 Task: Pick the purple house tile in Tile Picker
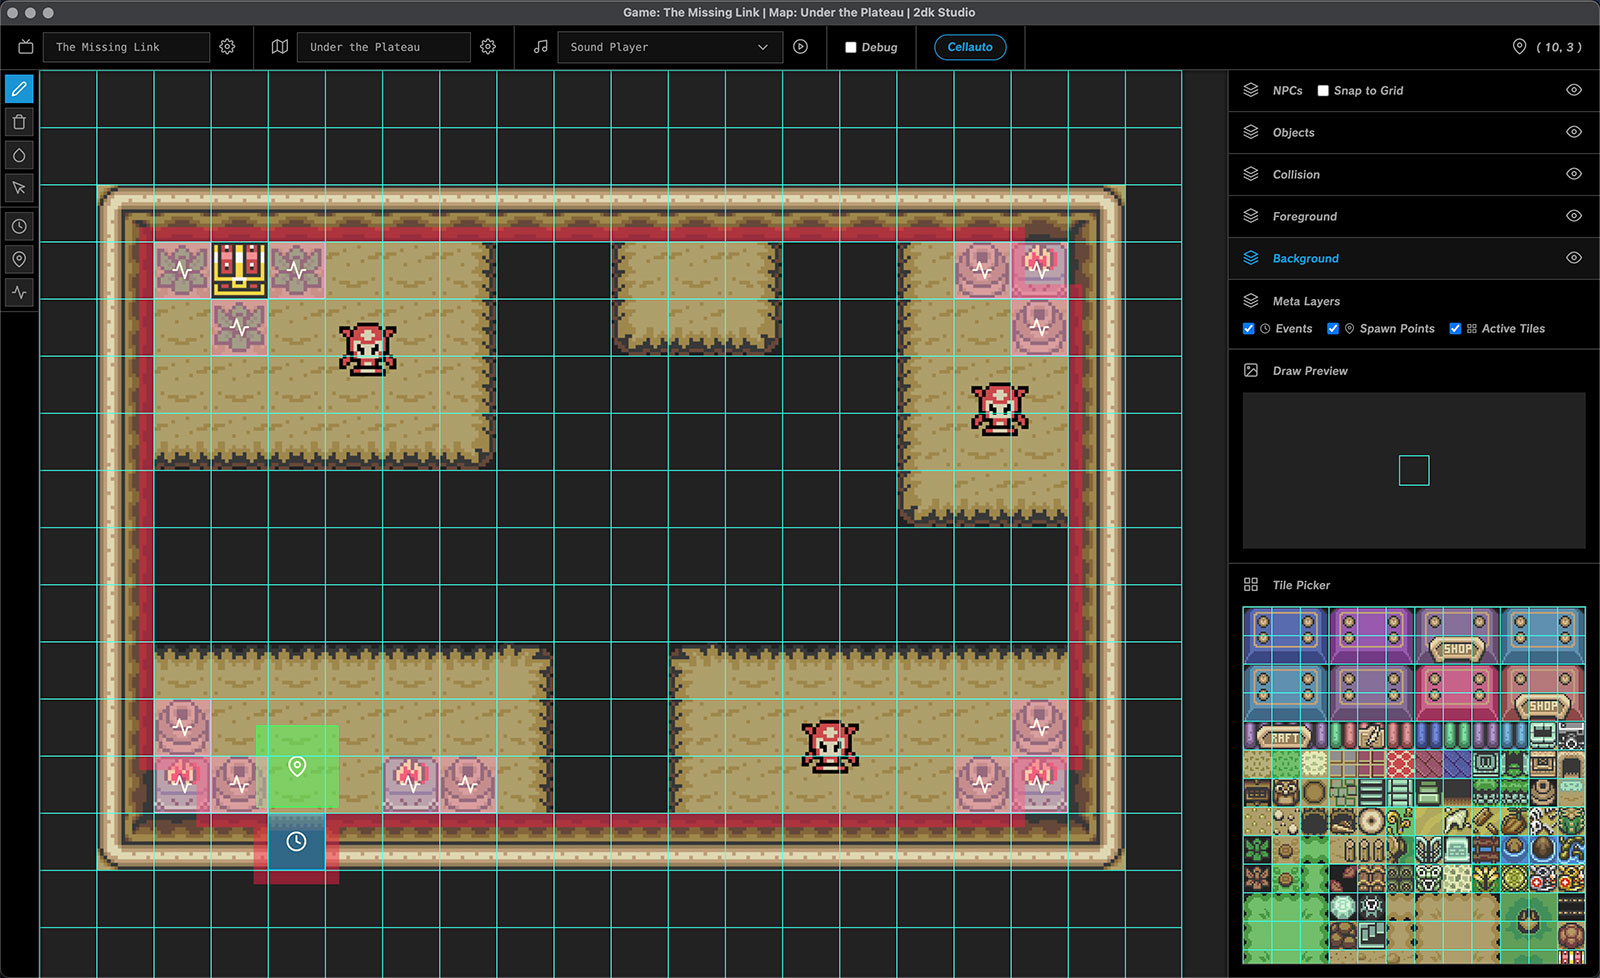tap(1370, 635)
